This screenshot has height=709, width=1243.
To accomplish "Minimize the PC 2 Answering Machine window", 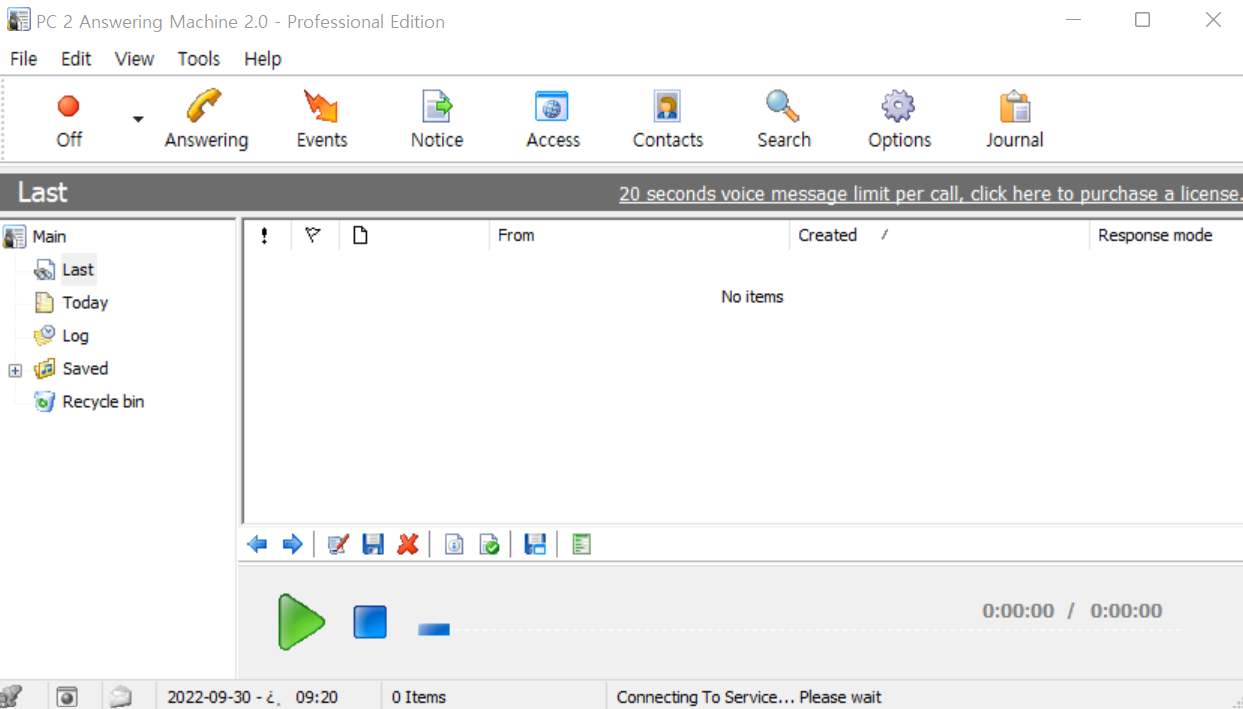I will pos(1073,20).
